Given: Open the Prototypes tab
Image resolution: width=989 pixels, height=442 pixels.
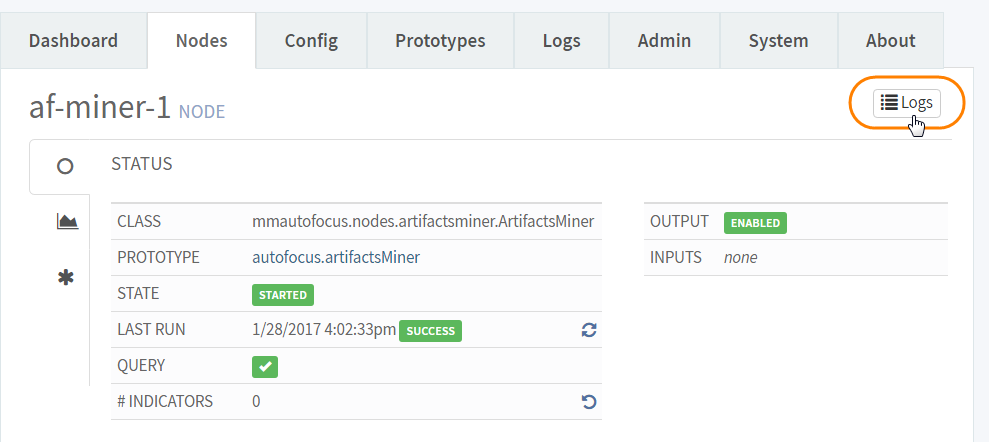Looking at the screenshot, I should click(440, 41).
